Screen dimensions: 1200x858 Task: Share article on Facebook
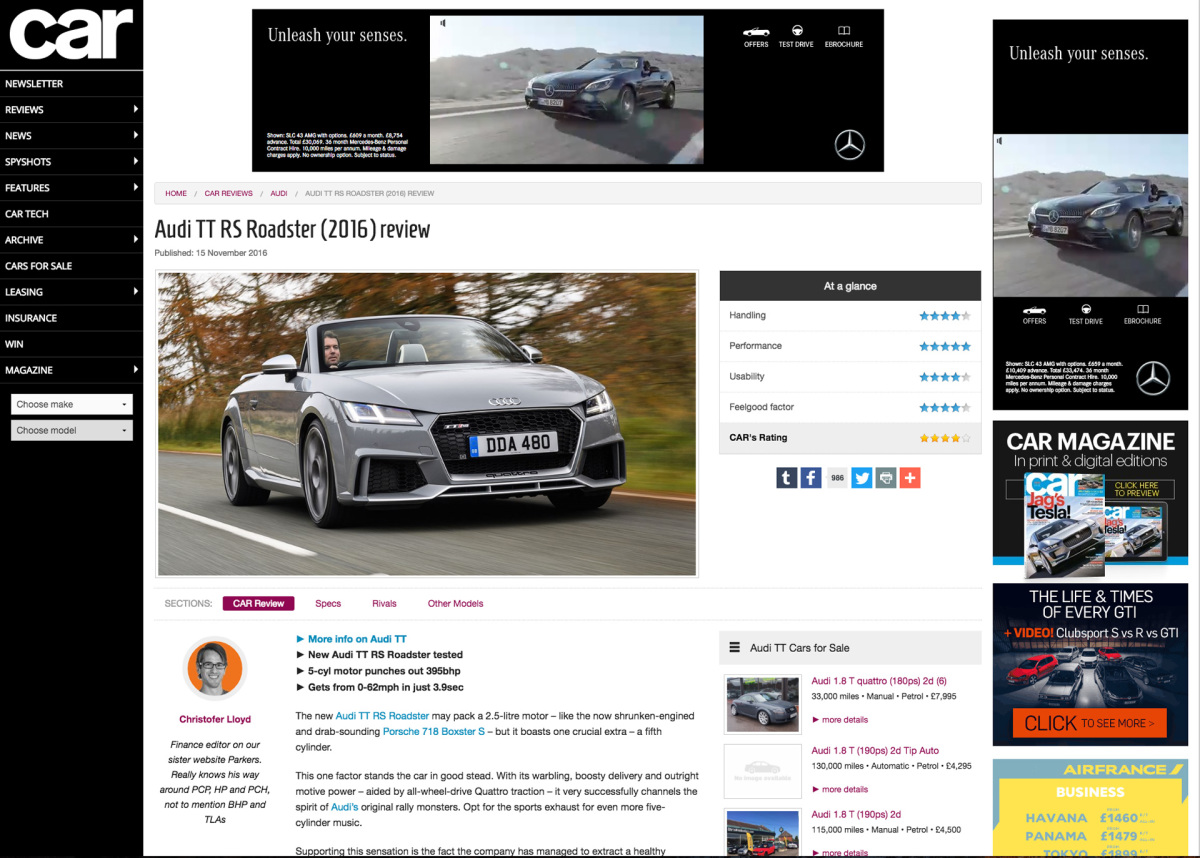point(811,478)
